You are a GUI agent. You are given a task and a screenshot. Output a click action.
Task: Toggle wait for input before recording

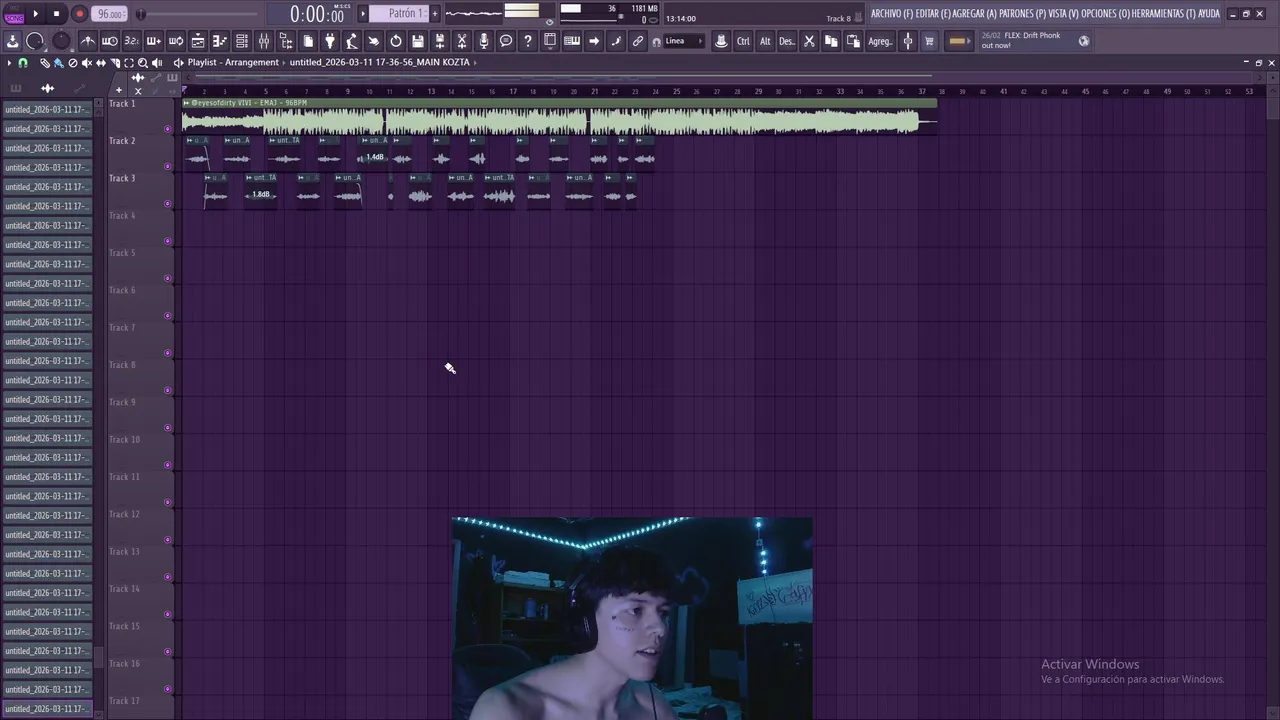click(109, 41)
